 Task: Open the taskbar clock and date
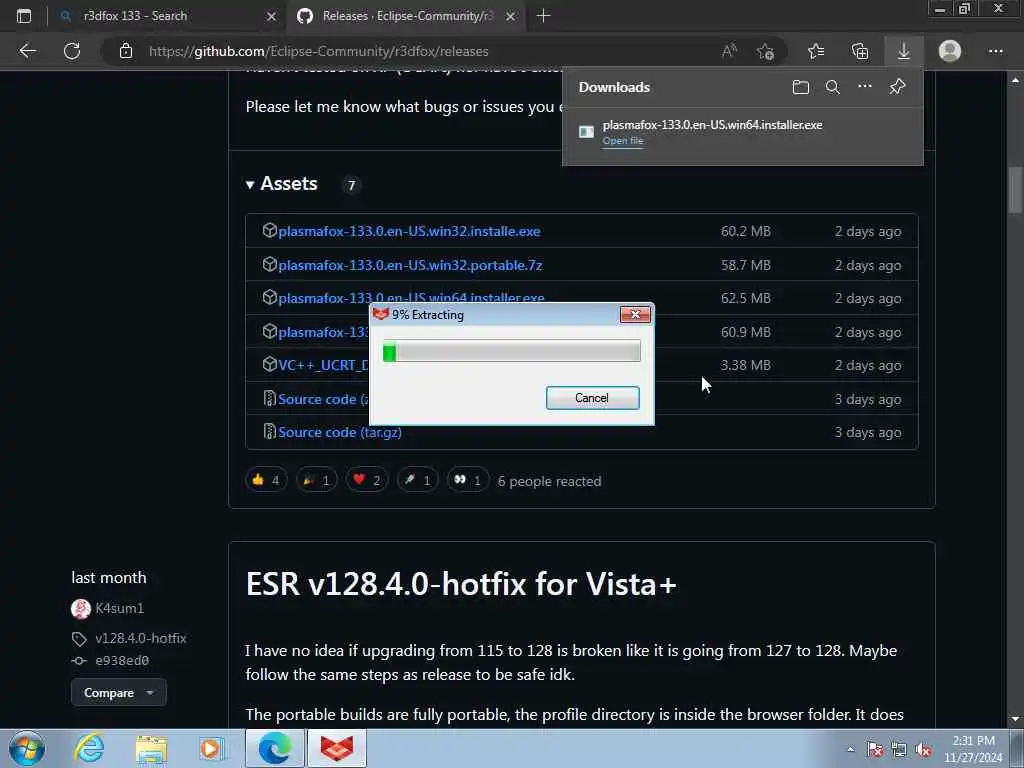coord(973,749)
